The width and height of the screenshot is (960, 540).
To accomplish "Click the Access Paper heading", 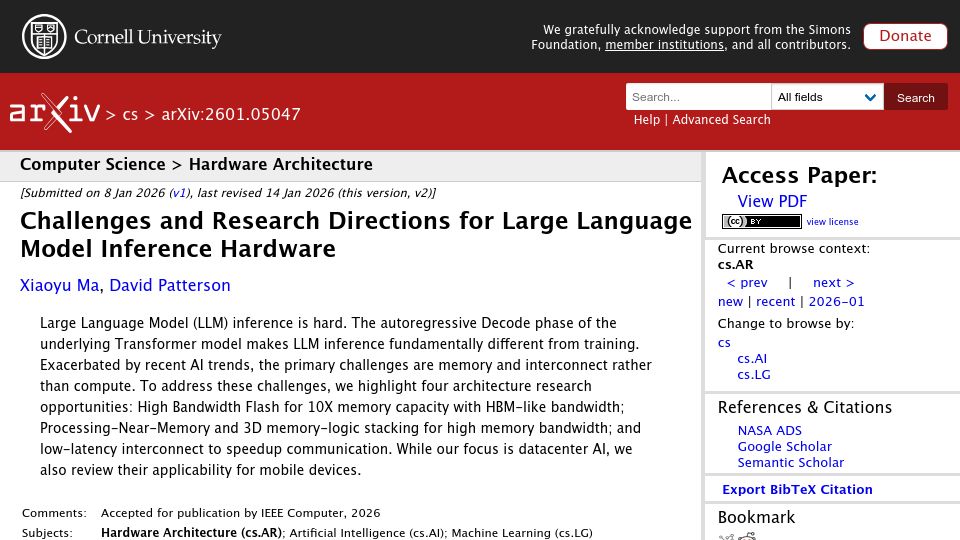I will (x=799, y=176).
